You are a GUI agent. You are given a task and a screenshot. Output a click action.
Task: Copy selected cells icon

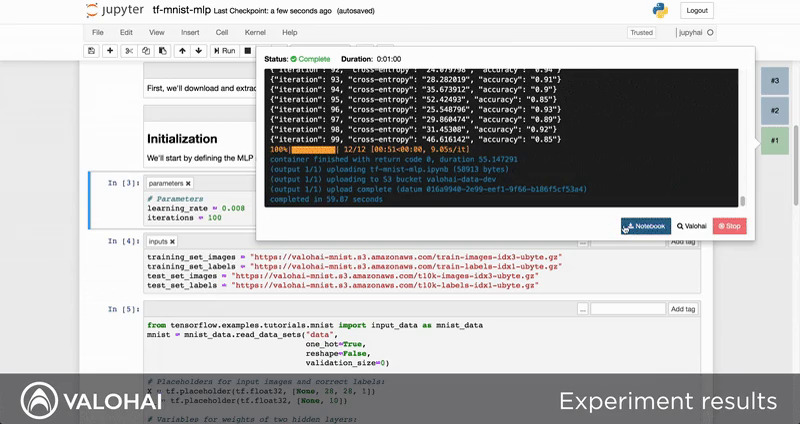(146, 51)
